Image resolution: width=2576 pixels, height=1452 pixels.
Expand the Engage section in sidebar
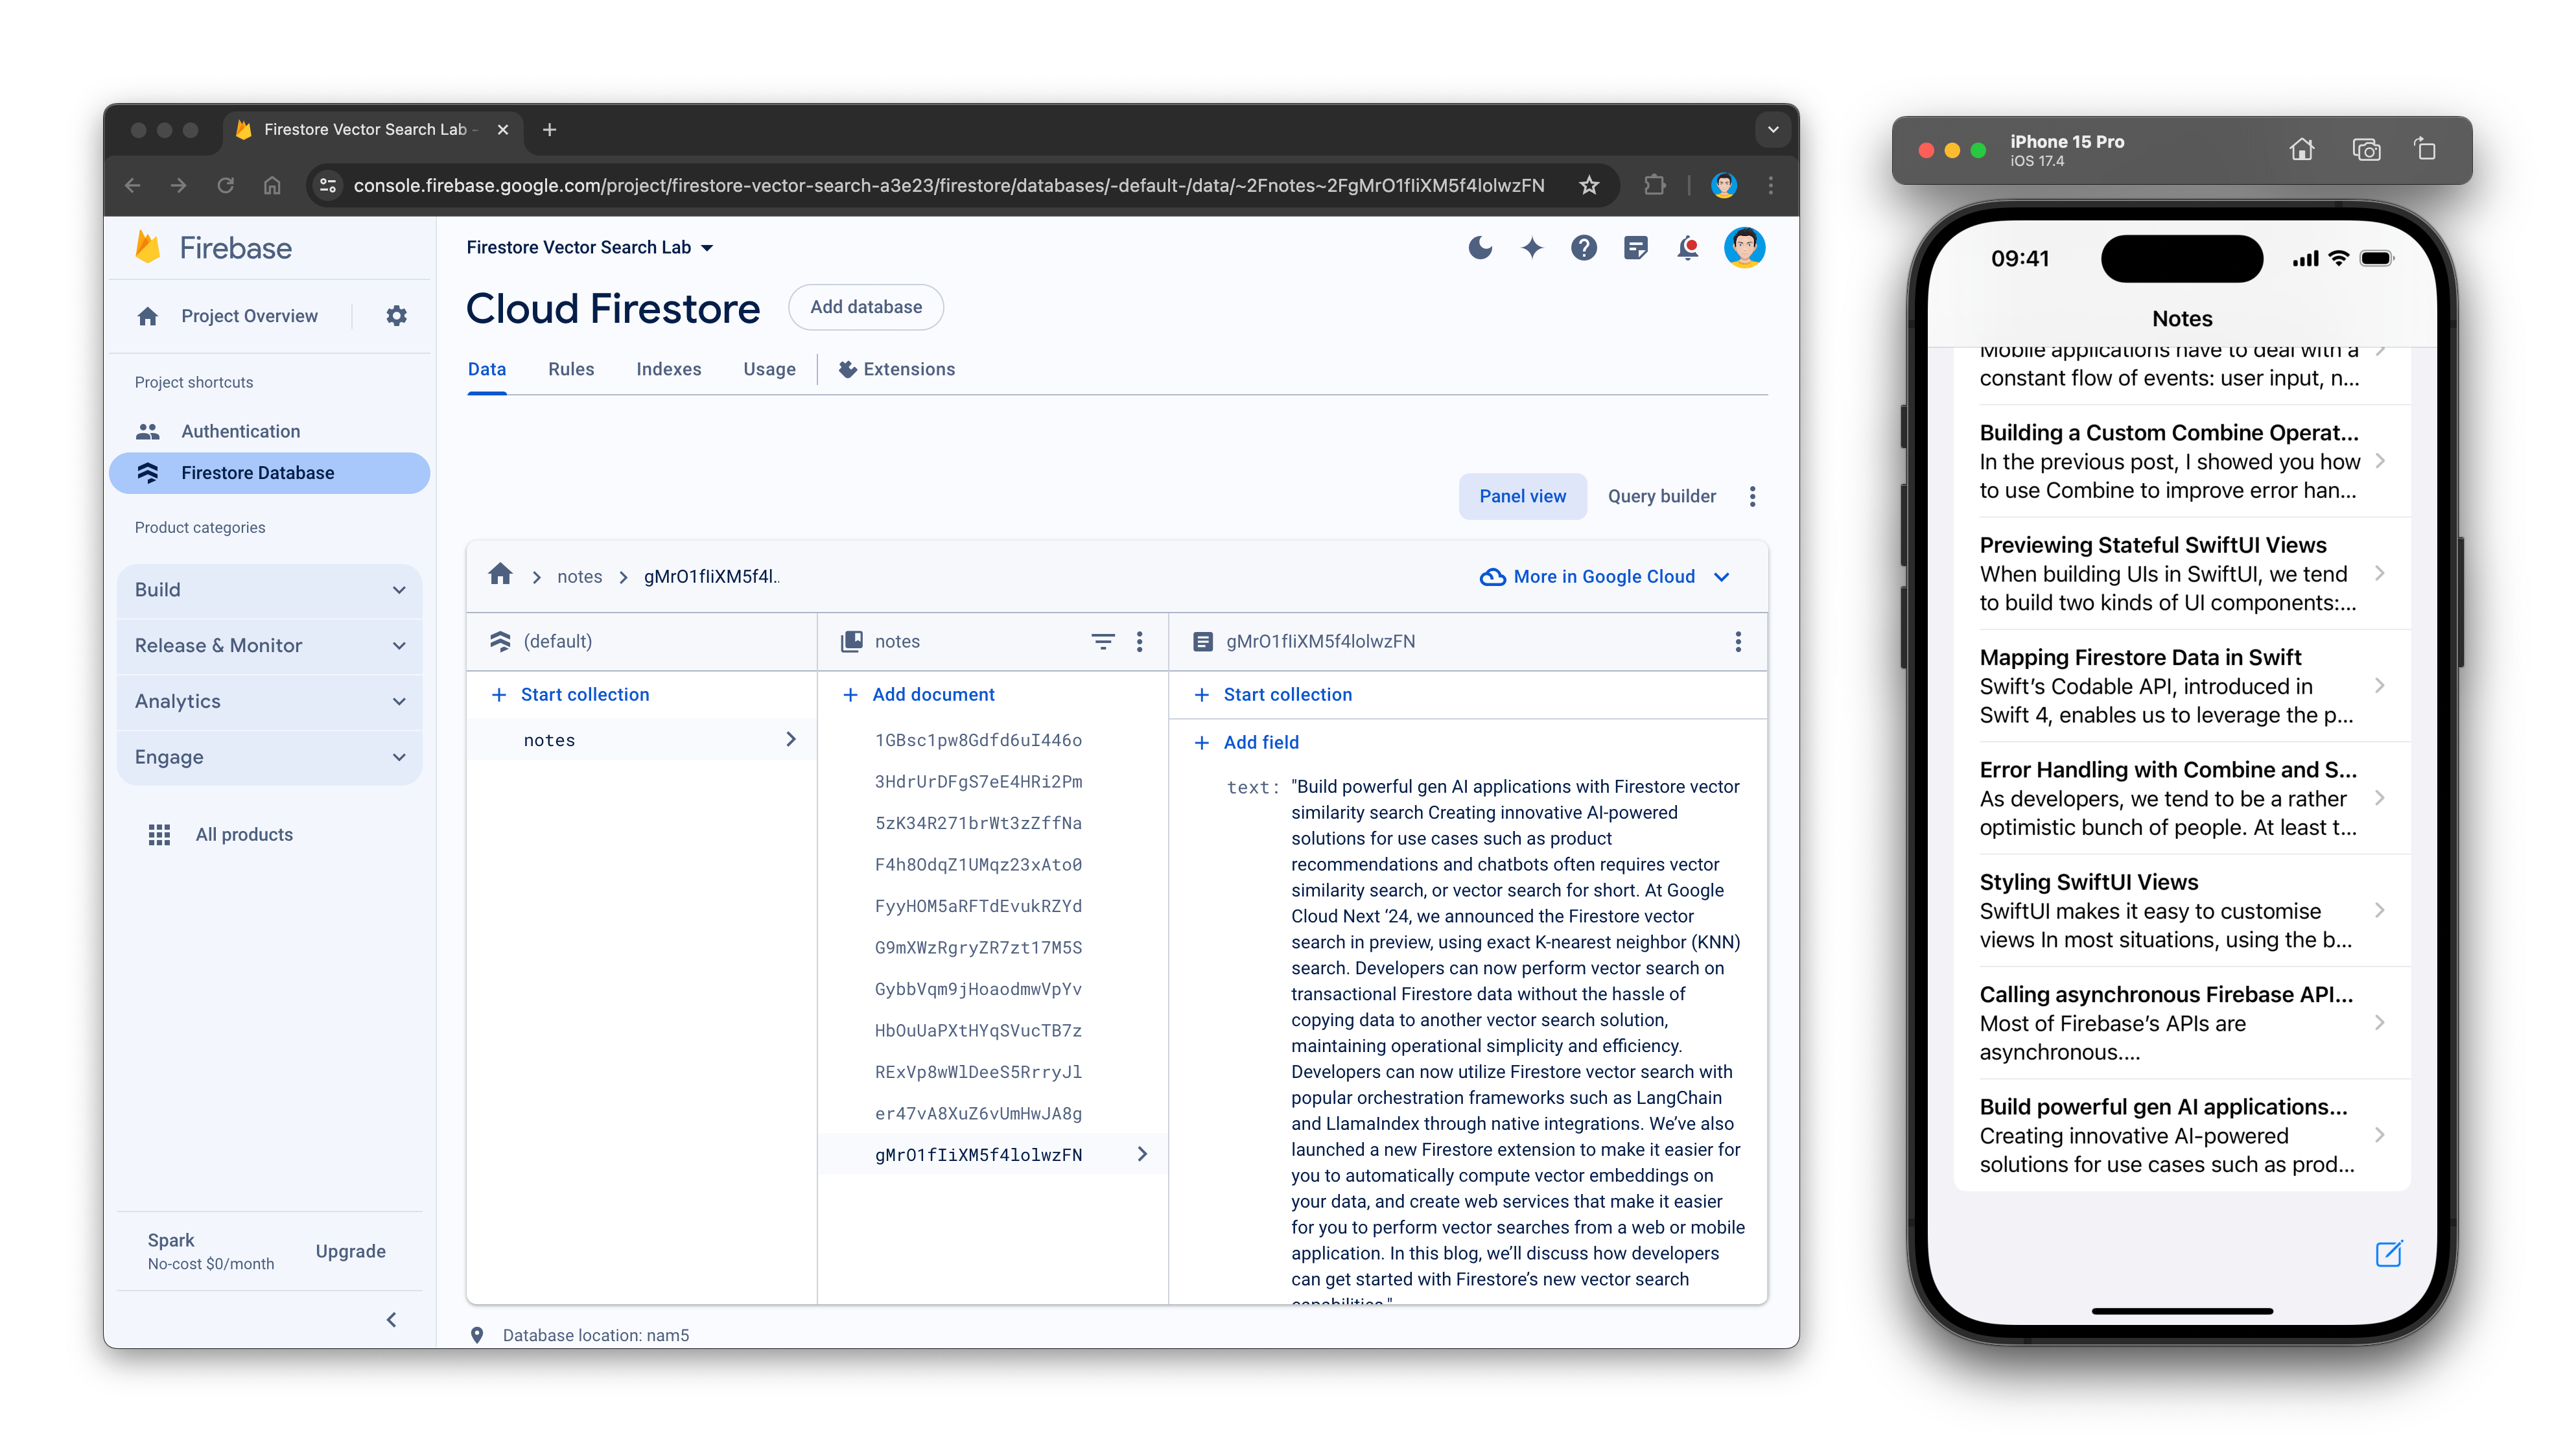click(x=269, y=757)
